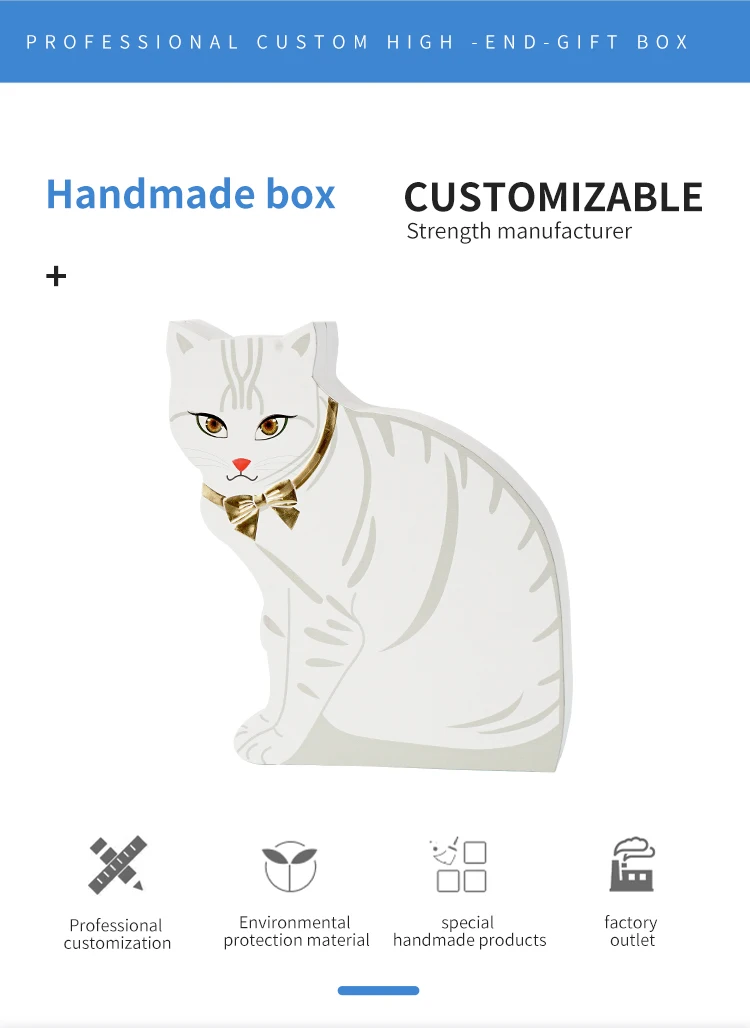Click the cat's red nose
This screenshot has width=750, height=1028.
(x=241, y=464)
